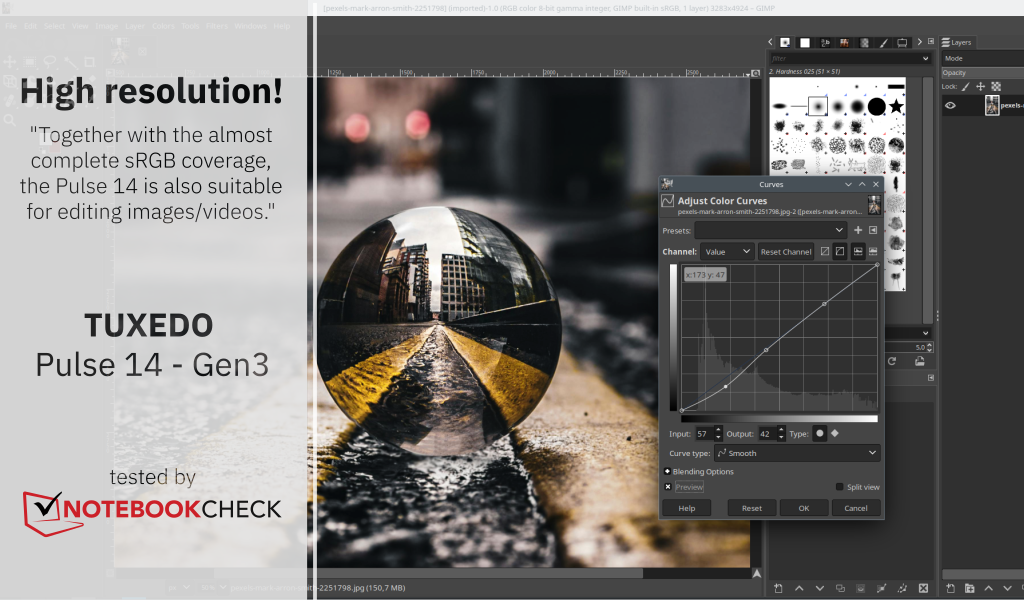The image size is (1024, 600).
Task: Click the curves Input value field
Action: 703,433
